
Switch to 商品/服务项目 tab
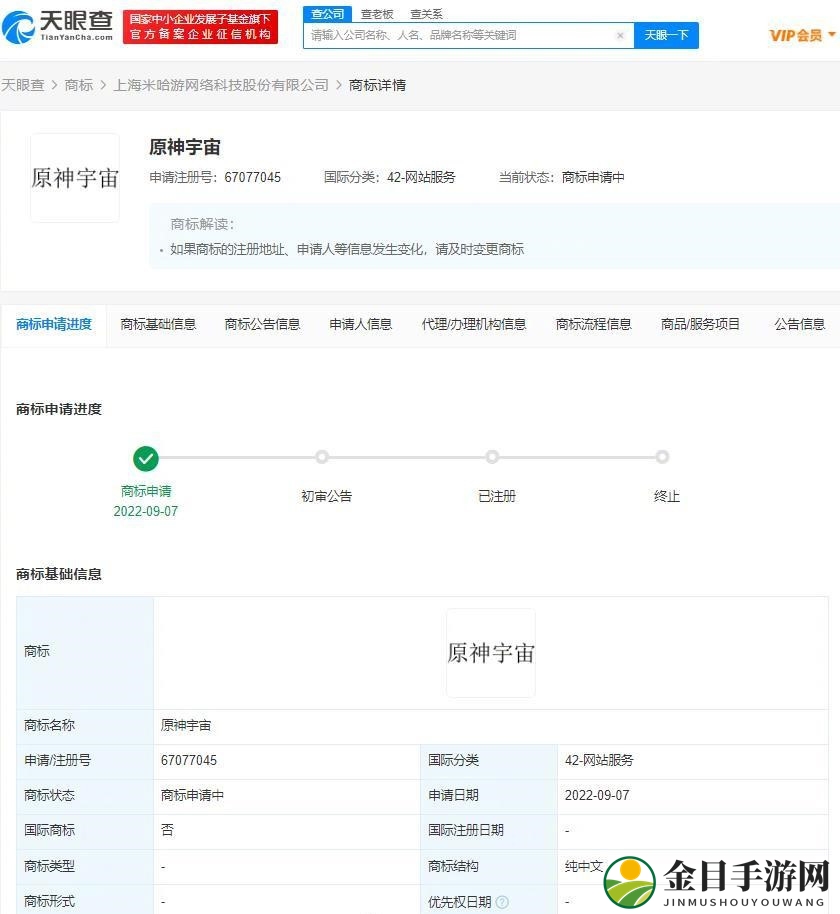point(700,325)
